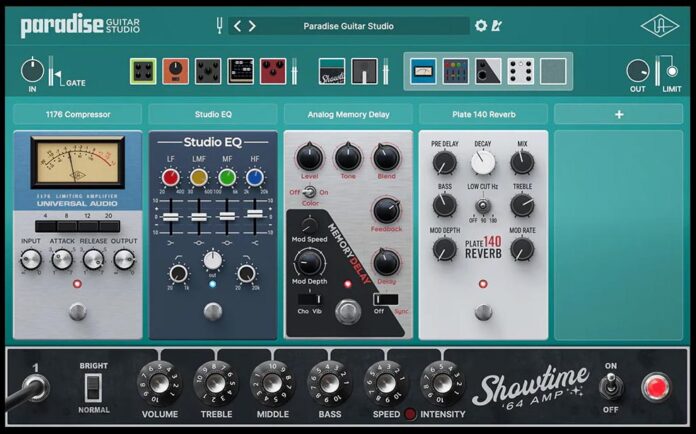696x434 pixels.
Task: Open the Paradise Guitar Studio preset name menu
Action: [348, 26]
